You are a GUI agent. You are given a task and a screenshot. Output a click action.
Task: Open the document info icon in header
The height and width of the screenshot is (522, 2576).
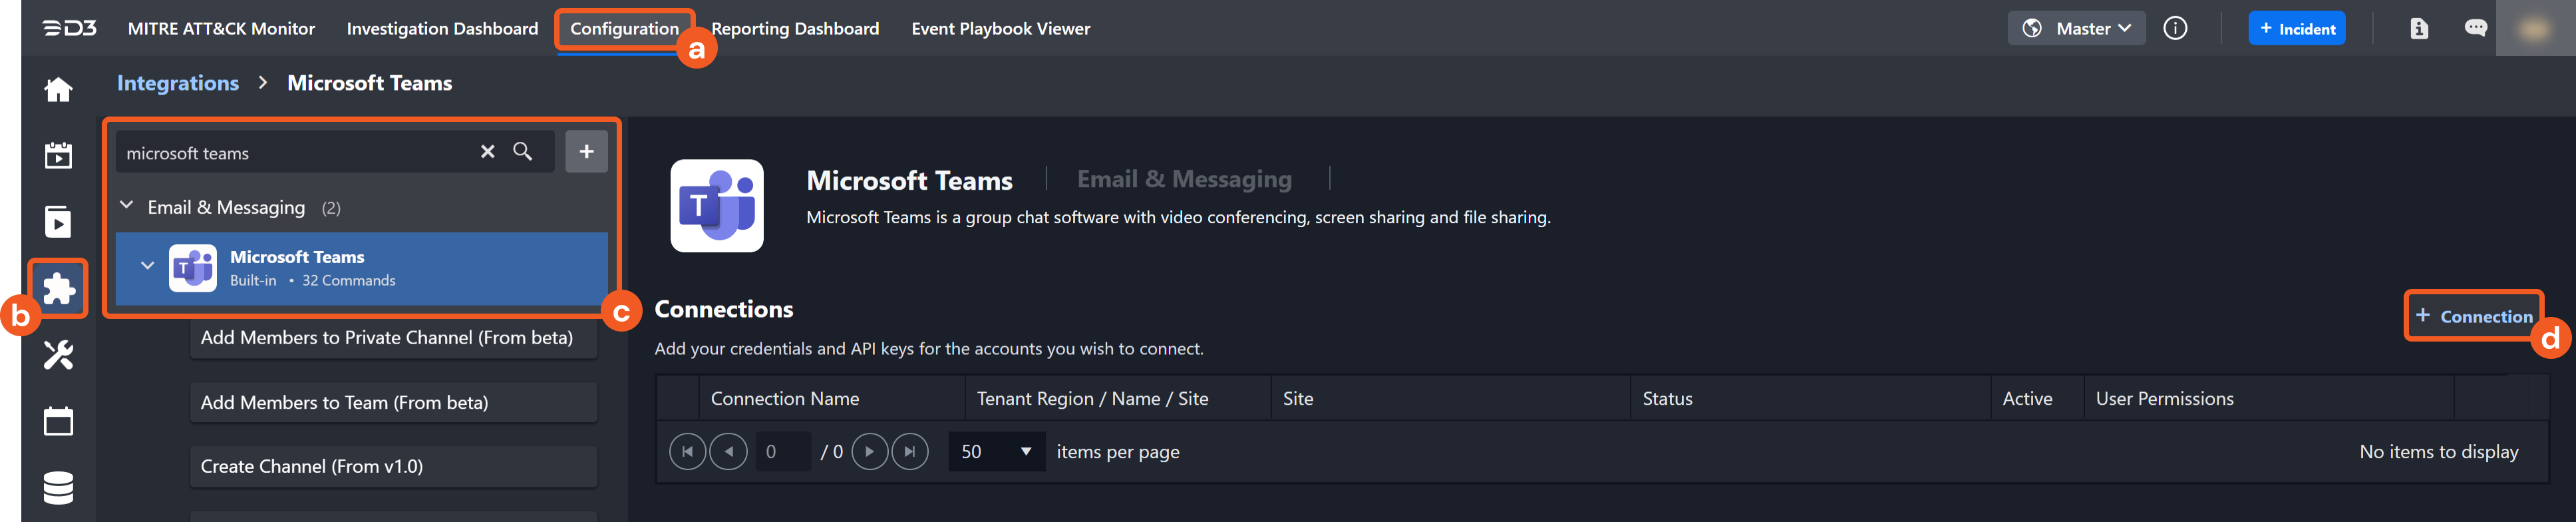(x=2419, y=28)
